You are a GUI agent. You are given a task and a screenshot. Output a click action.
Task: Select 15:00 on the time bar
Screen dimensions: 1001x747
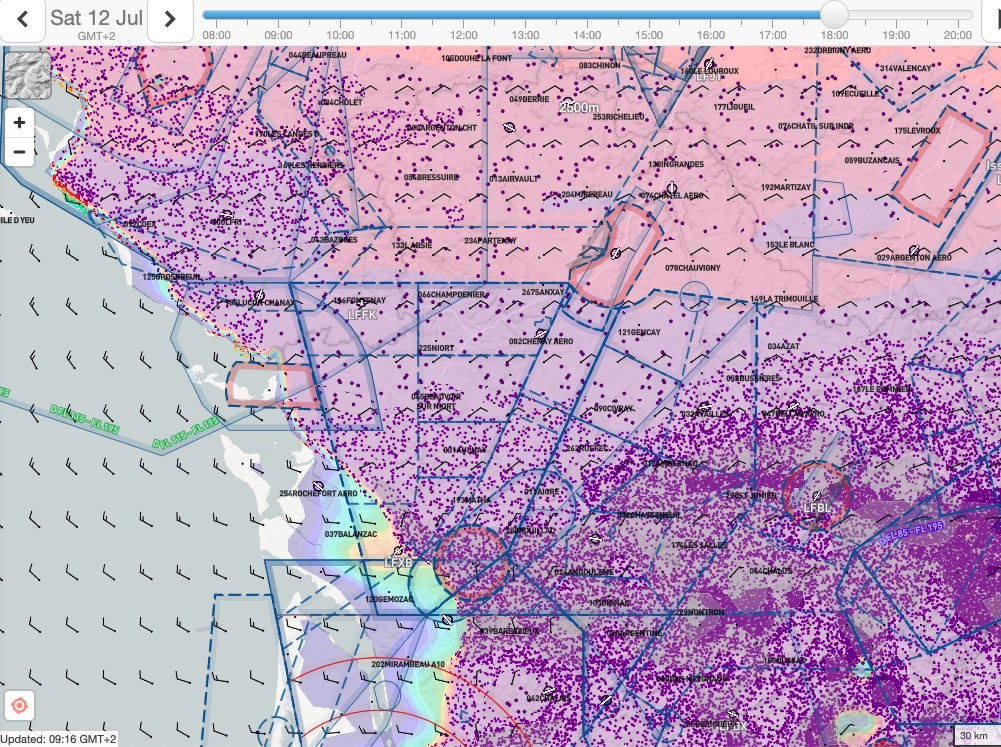[x=648, y=35]
